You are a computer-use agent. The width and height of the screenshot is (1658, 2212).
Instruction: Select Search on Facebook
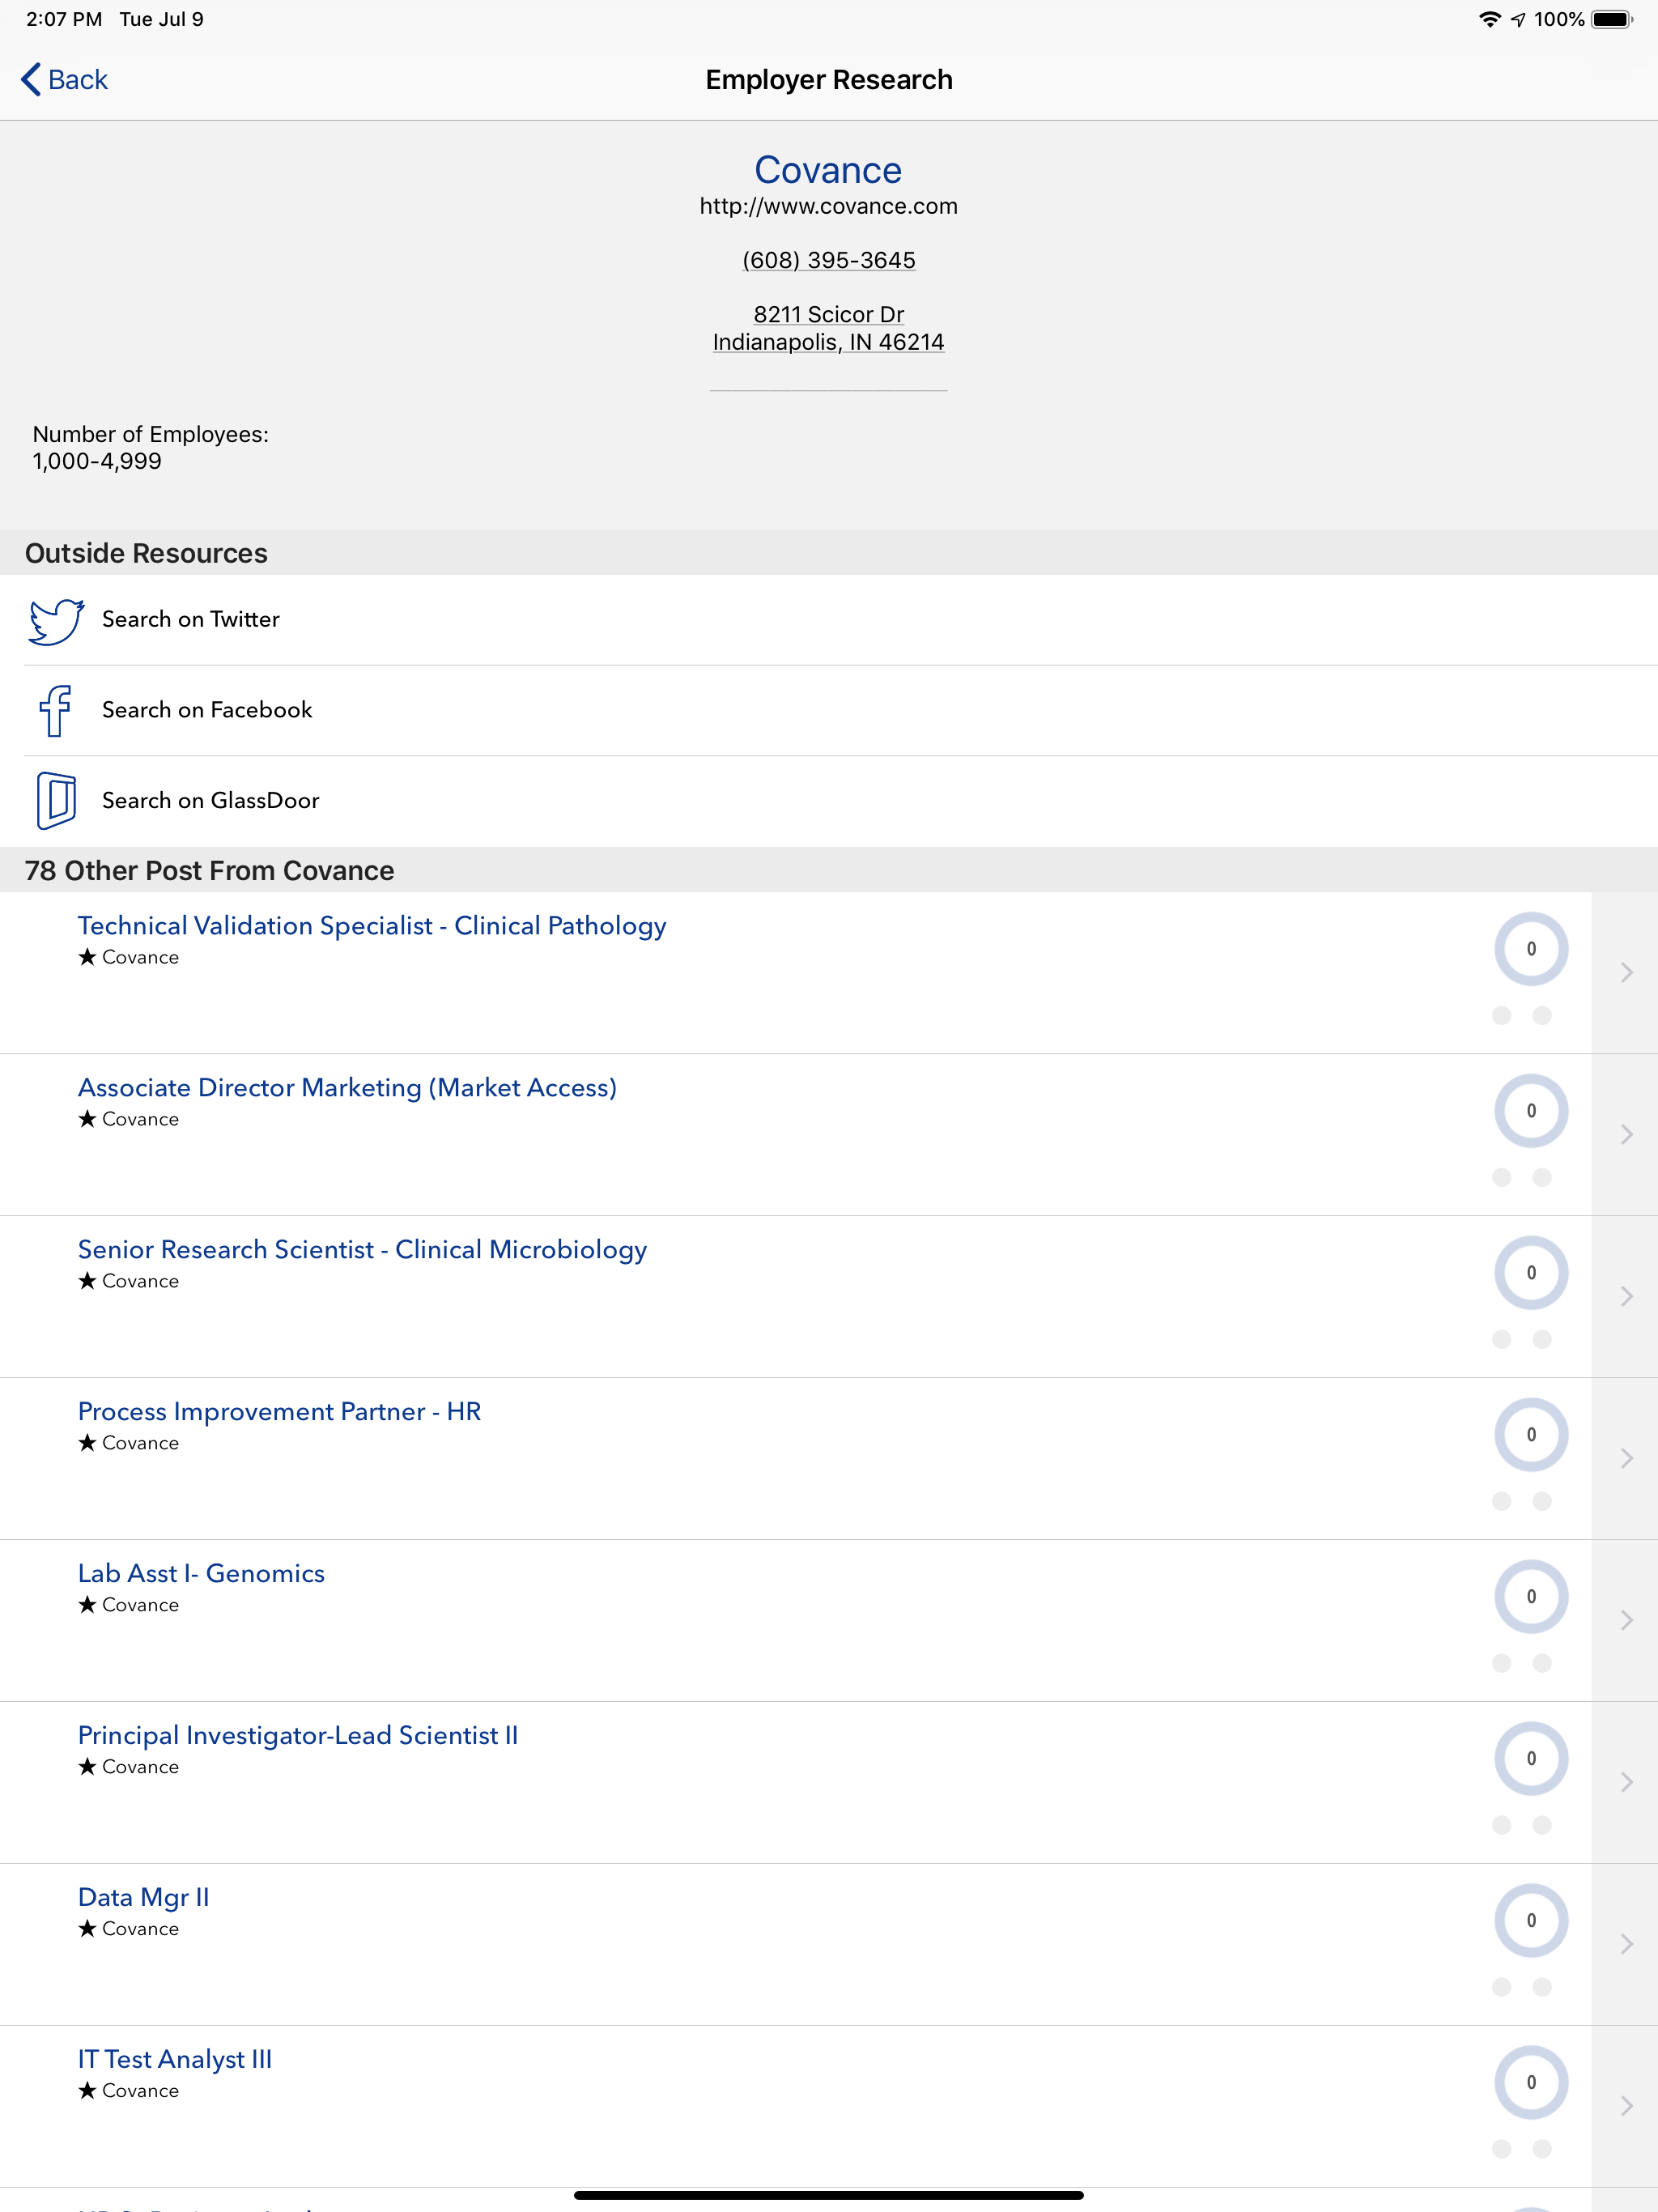tap(829, 711)
